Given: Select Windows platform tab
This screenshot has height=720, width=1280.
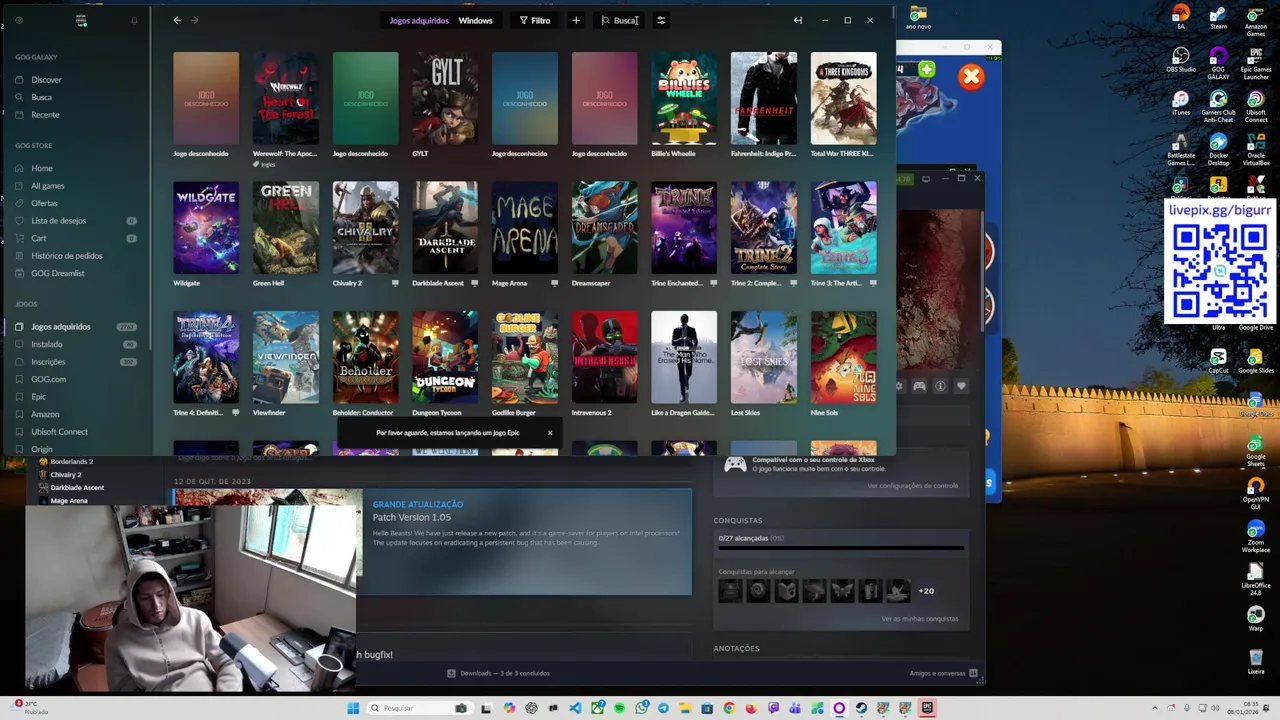Looking at the screenshot, I should pos(475,21).
